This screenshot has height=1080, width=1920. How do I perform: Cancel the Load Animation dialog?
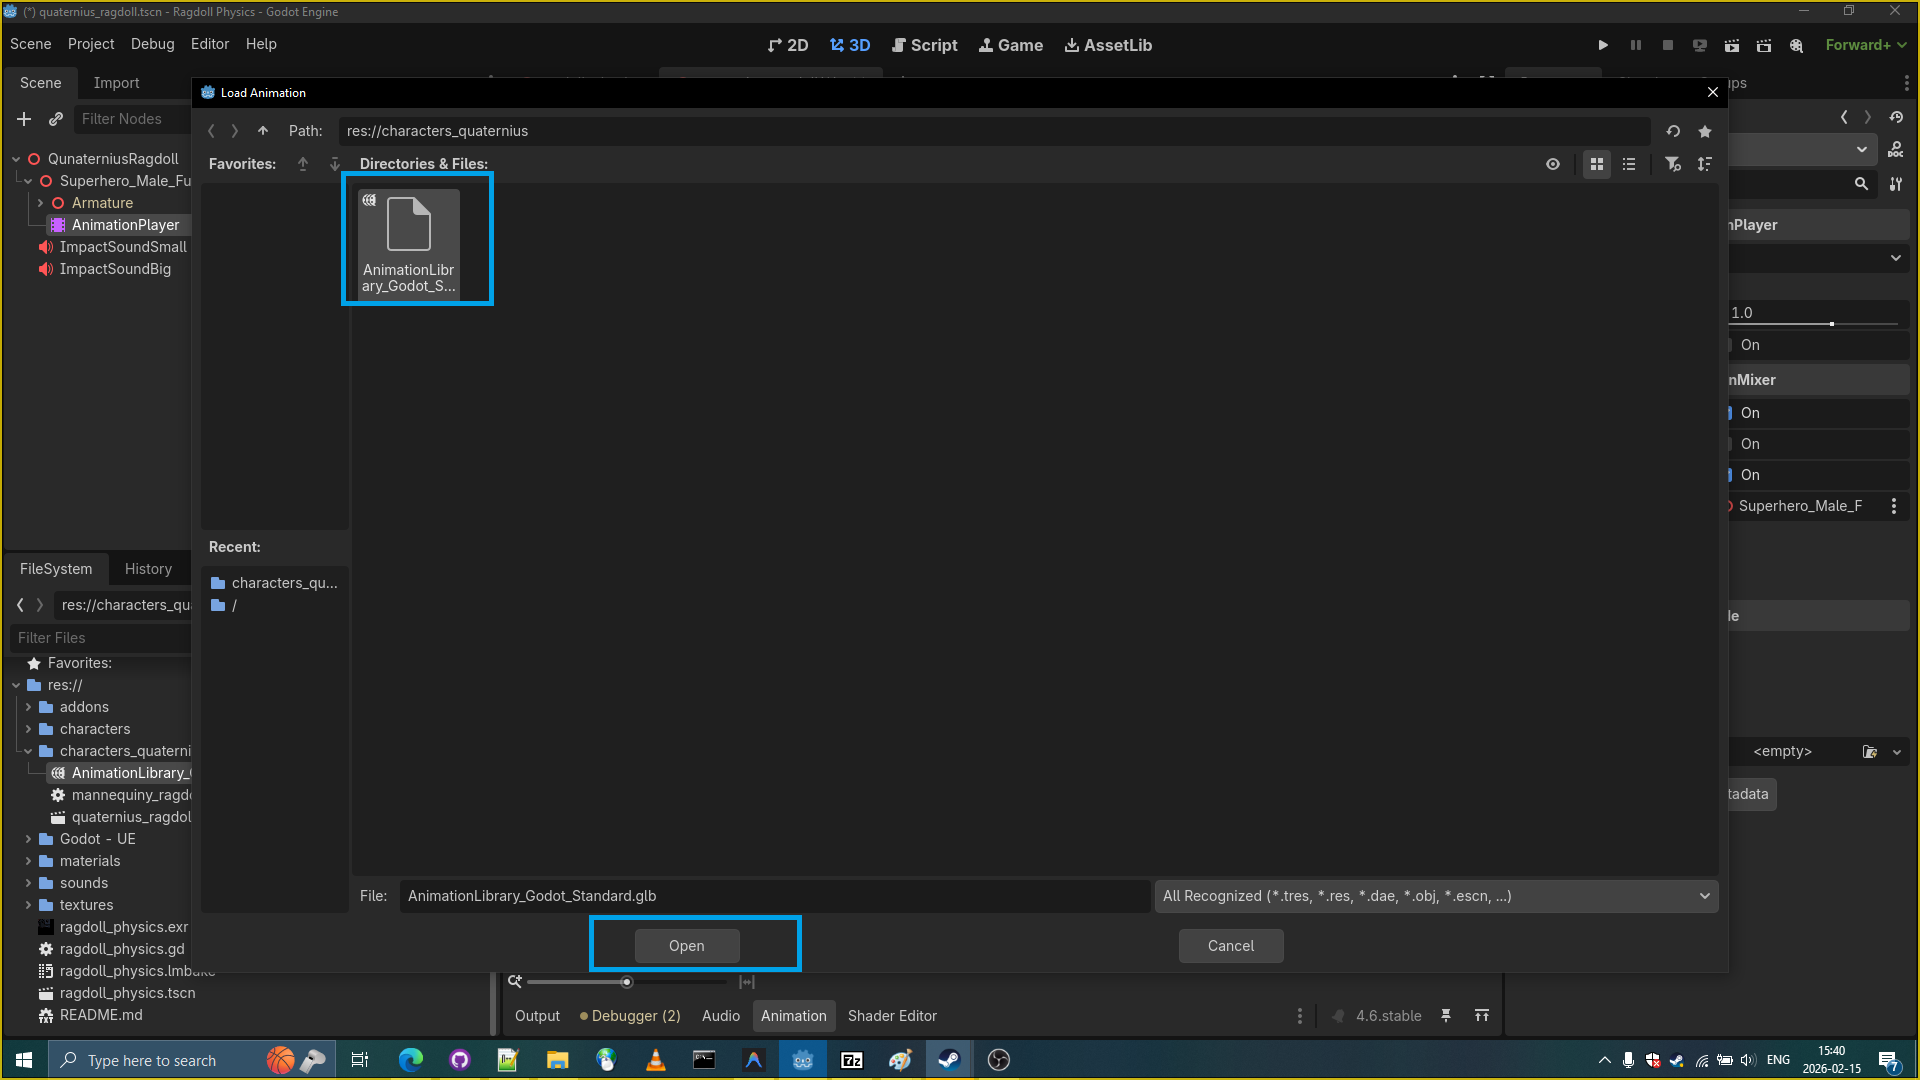[1230, 946]
